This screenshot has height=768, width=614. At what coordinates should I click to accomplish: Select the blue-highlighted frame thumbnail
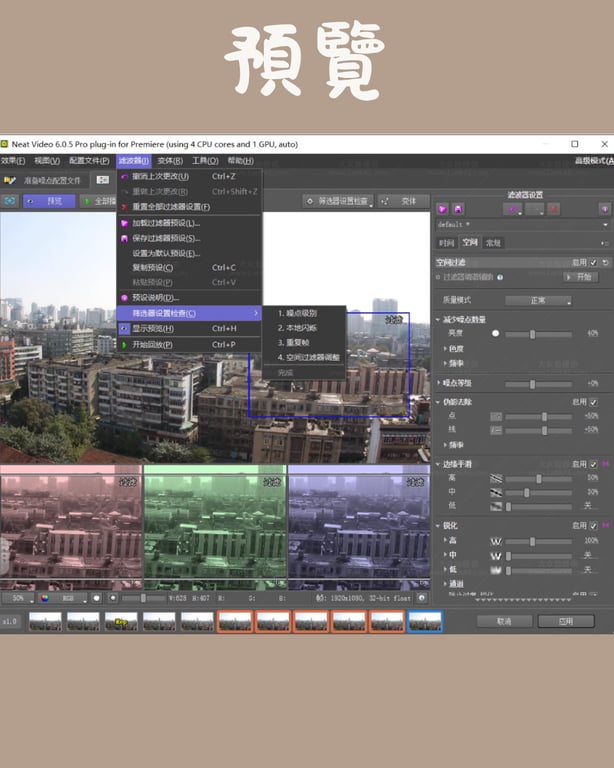425,621
